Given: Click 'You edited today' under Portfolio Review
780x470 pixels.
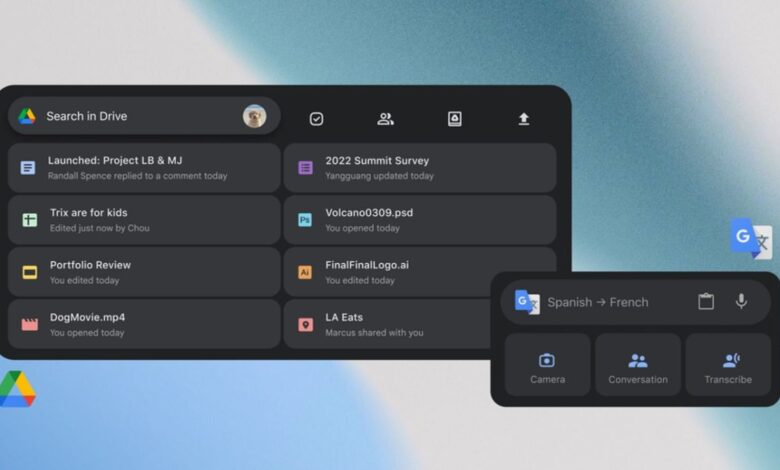Looking at the screenshot, I should pos(85,281).
